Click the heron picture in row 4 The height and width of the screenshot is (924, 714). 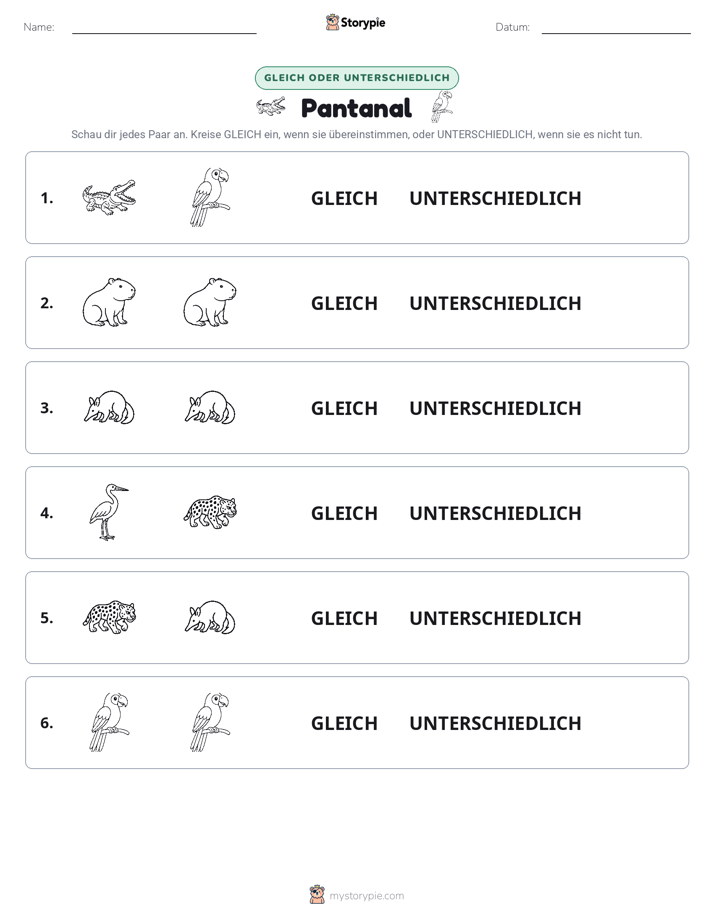(108, 512)
